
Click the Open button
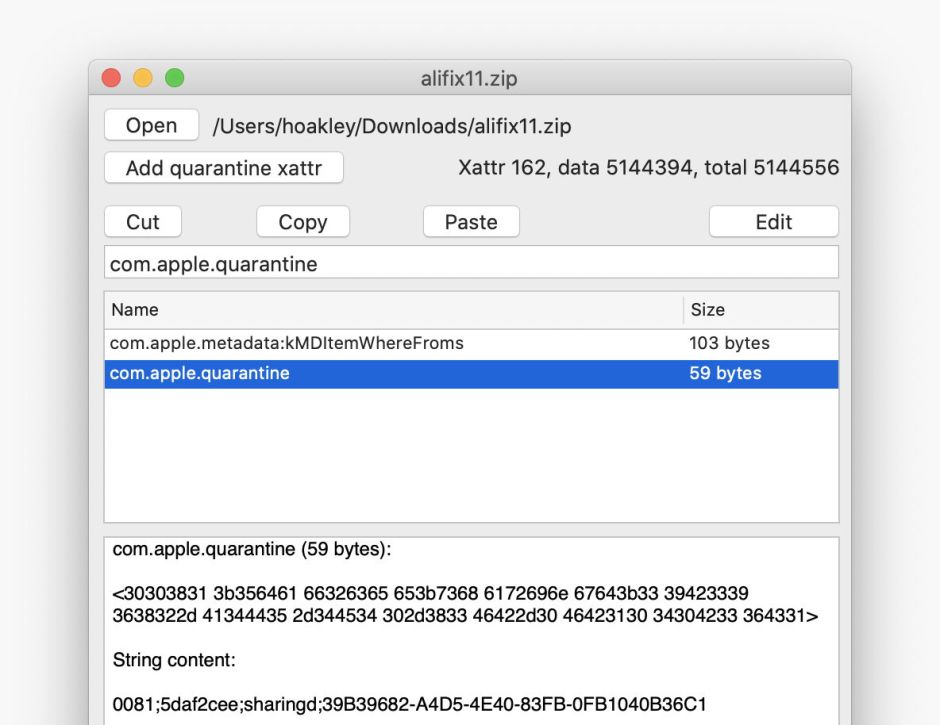(x=151, y=126)
